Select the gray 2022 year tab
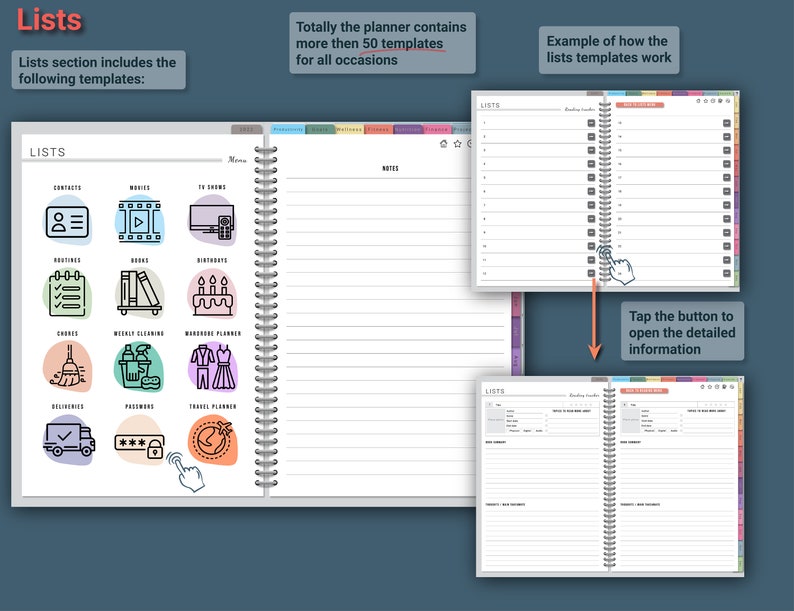794x611 pixels. click(247, 129)
